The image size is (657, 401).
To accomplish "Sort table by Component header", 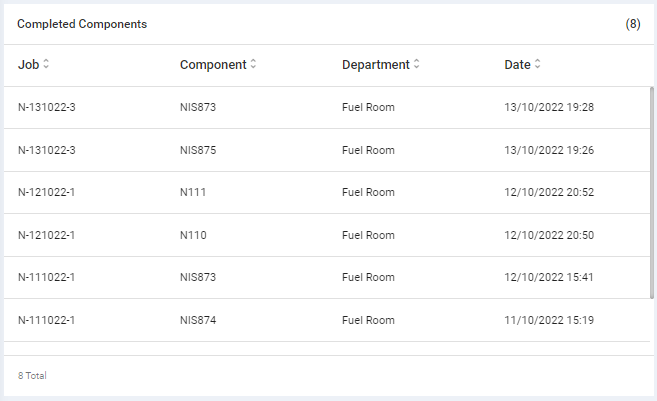I will 212,64.
